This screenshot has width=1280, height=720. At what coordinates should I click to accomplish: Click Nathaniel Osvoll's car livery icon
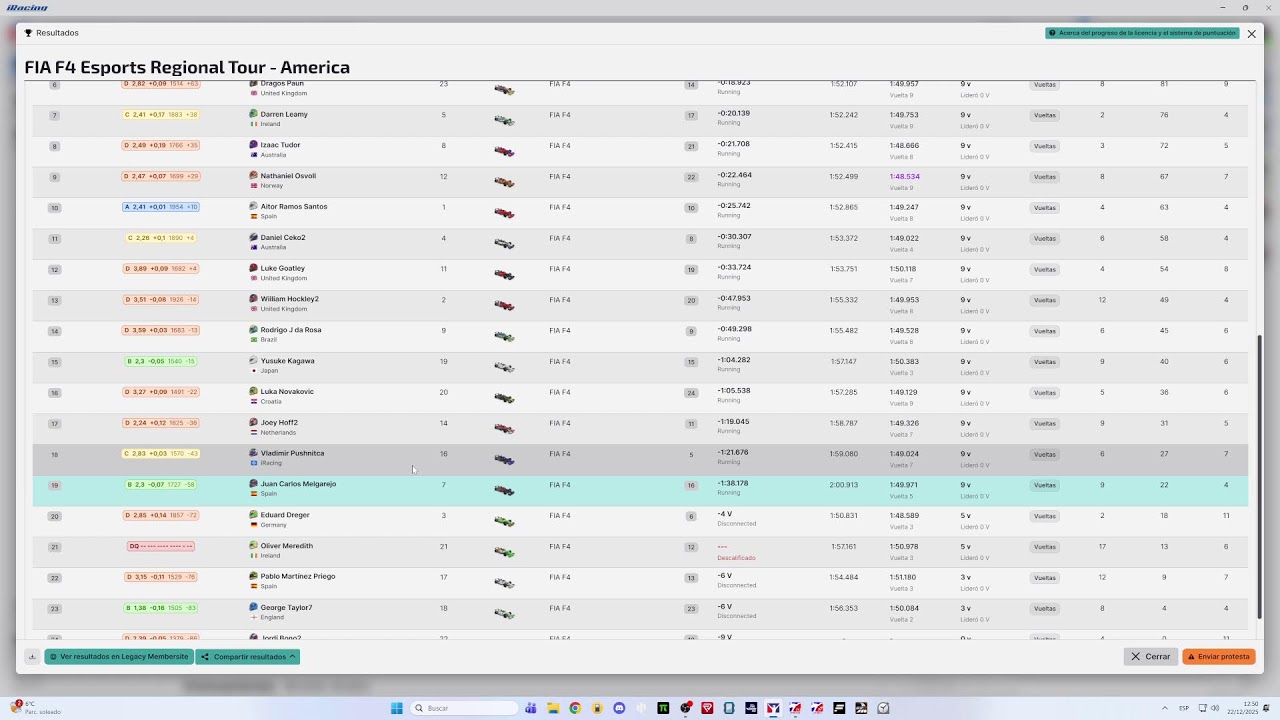click(504, 183)
